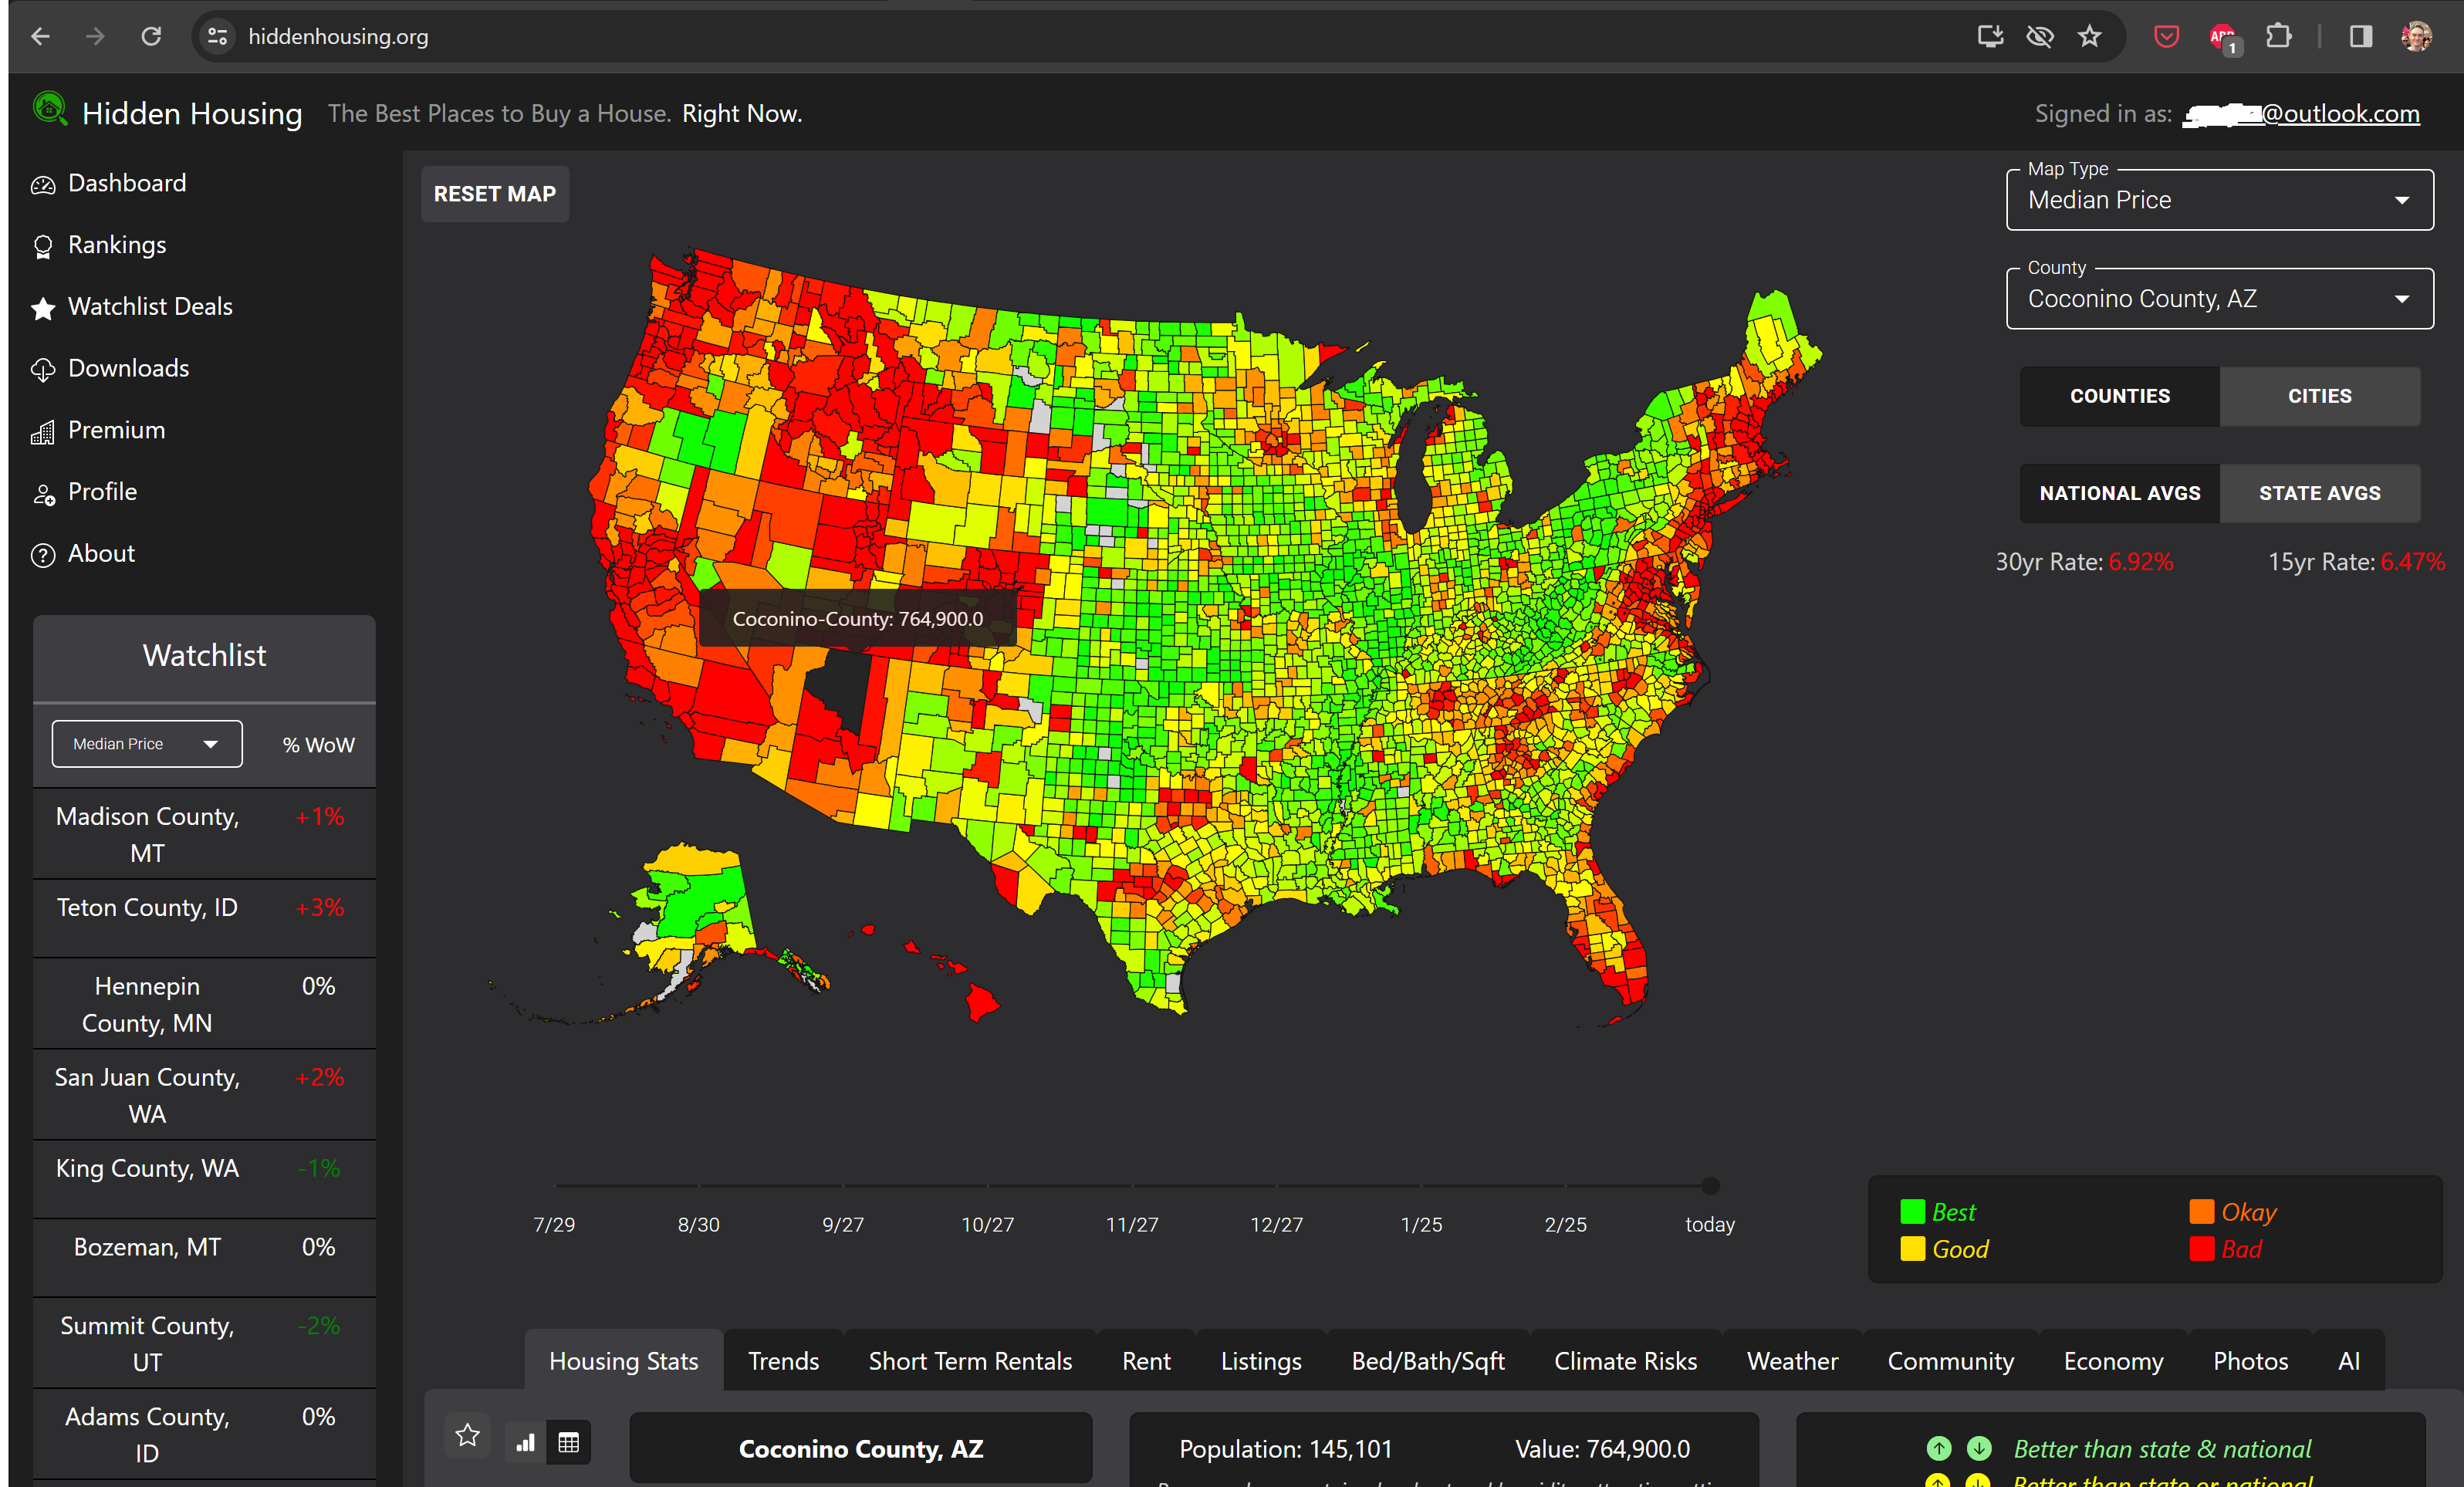Click the Hidden Housing logo icon
Image resolution: width=2464 pixels, height=1487 pixels.
tap(50, 109)
